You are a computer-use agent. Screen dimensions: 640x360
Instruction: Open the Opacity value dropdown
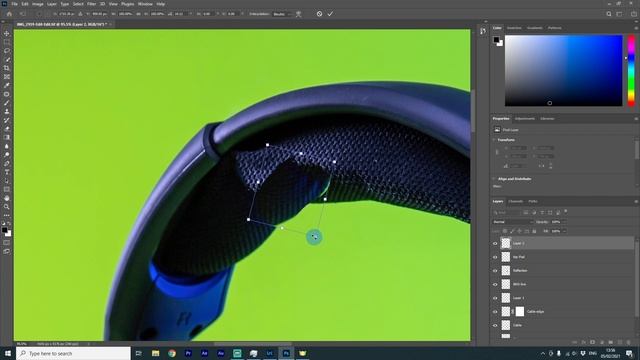(x=564, y=222)
